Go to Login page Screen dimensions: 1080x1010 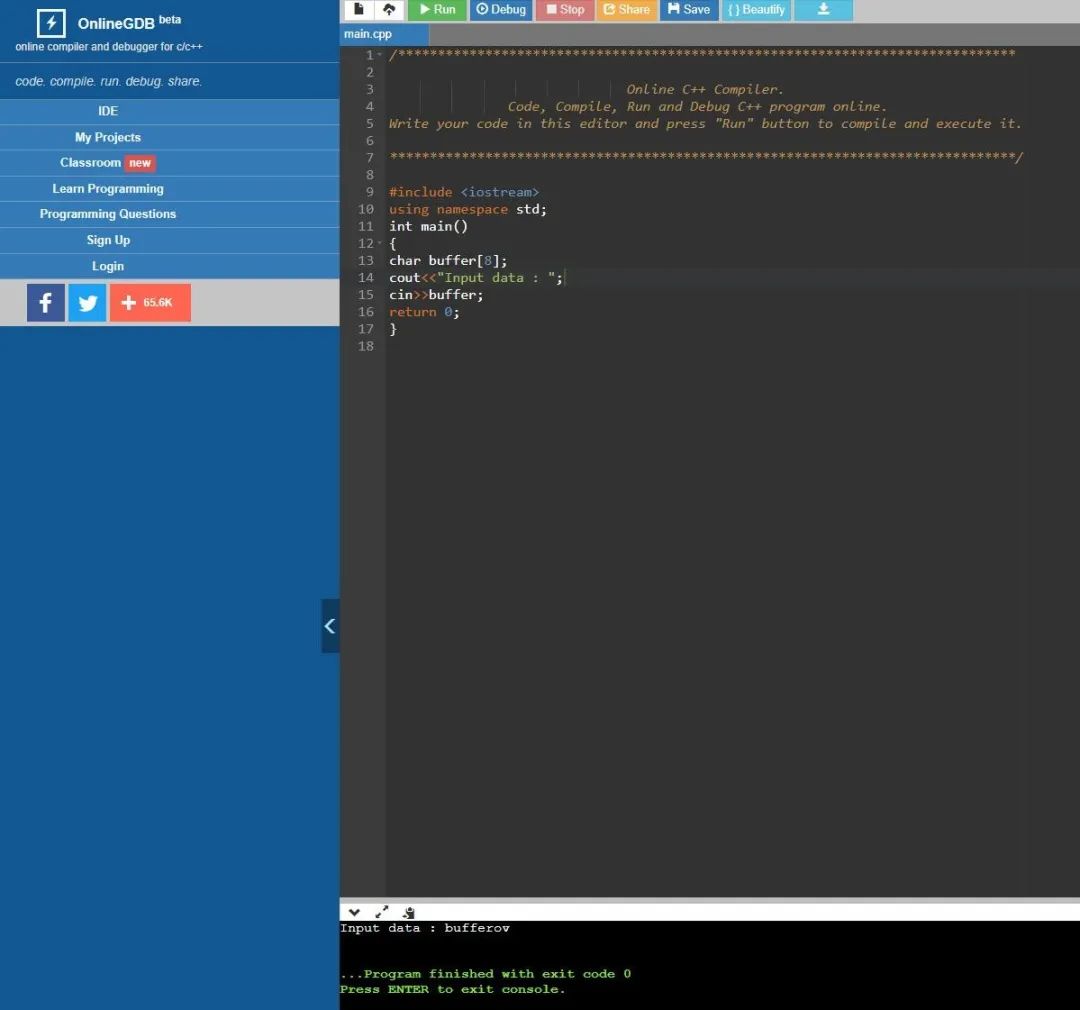click(x=107, y=266)
